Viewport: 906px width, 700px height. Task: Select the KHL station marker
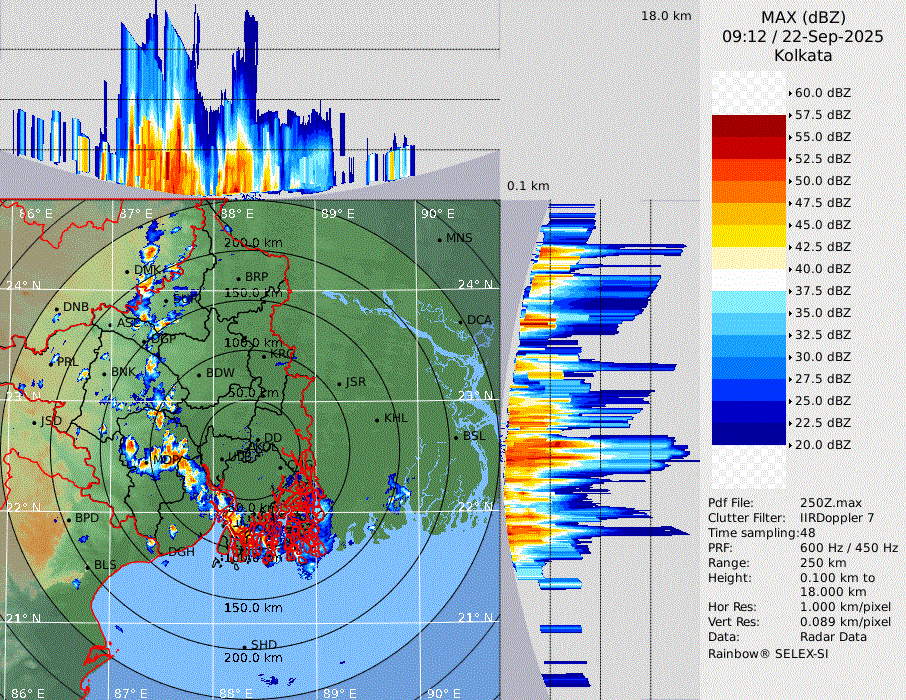[x=378, y=418]
